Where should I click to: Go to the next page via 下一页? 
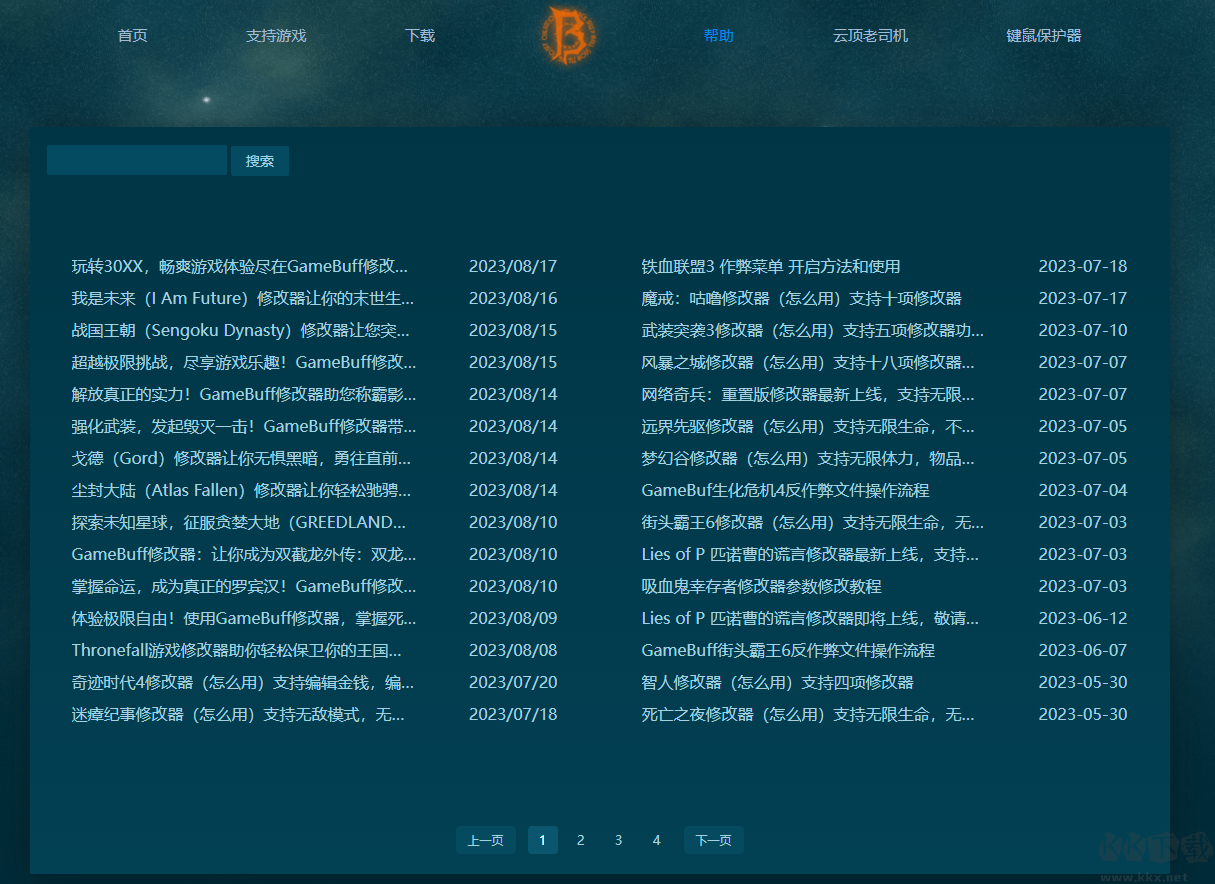tap(713, 840)
